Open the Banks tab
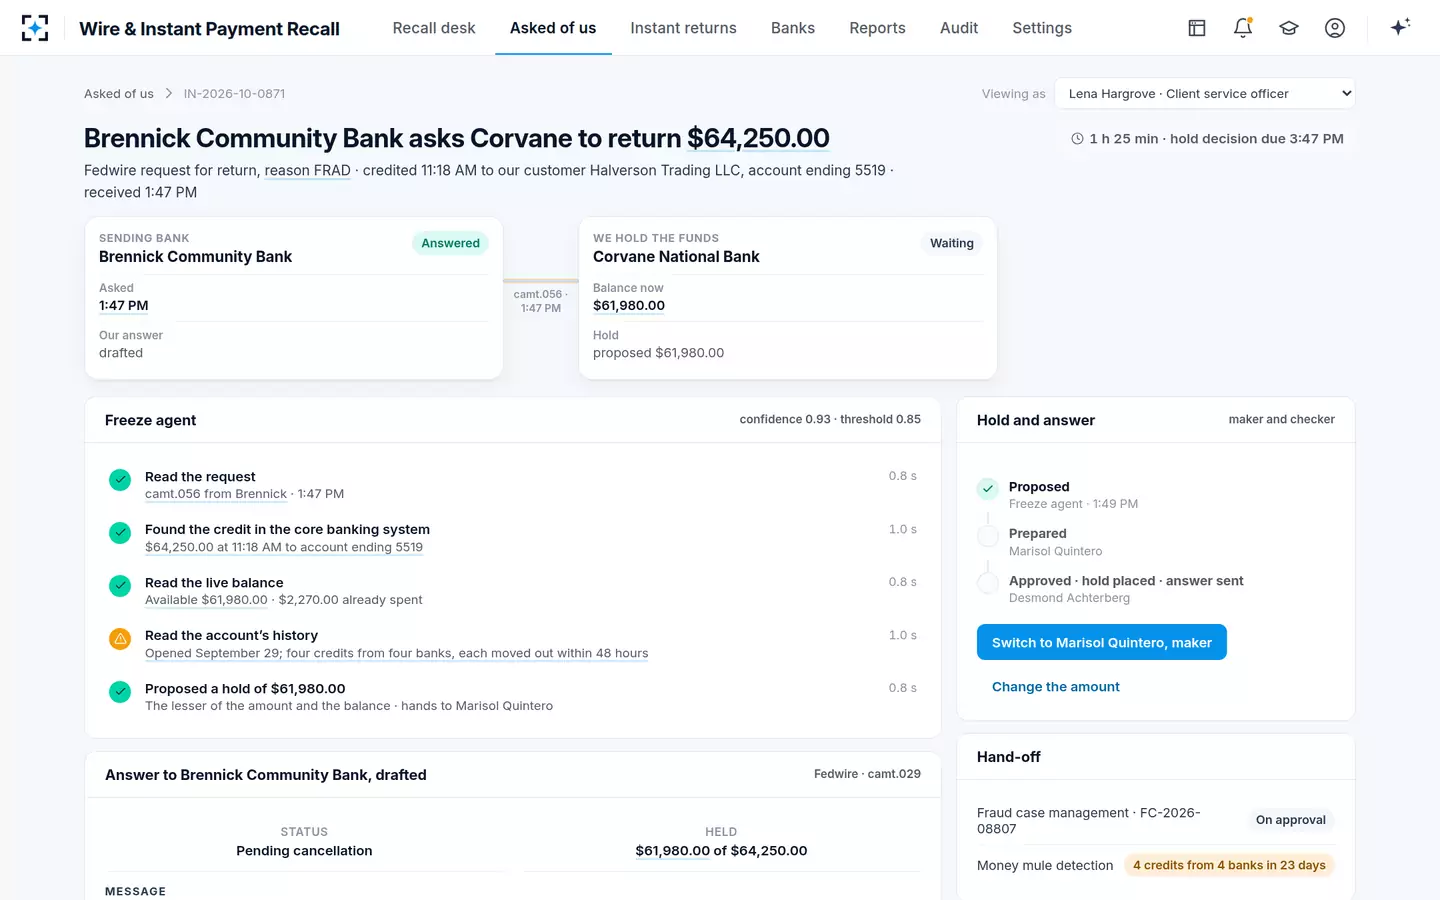Image resolution: width=1440 pixels, height=900 pixels. click(793, 28)
